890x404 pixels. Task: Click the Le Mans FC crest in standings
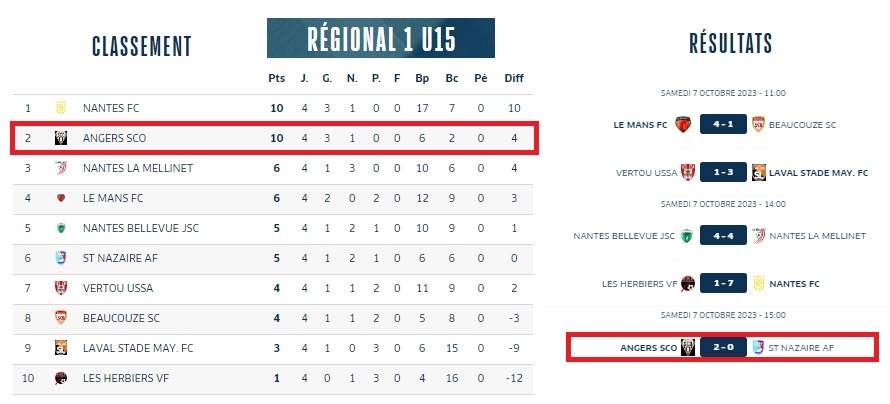coord(60,198)
